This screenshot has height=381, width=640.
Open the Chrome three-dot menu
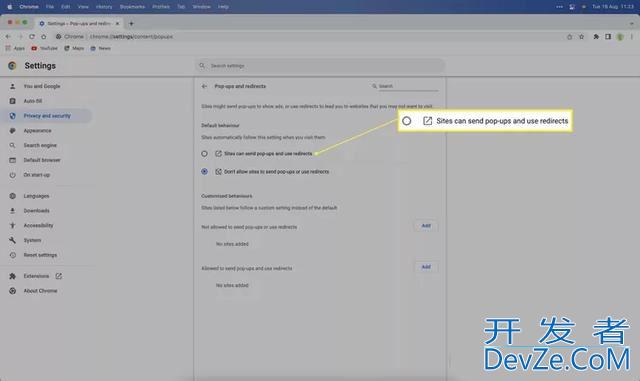632,37
